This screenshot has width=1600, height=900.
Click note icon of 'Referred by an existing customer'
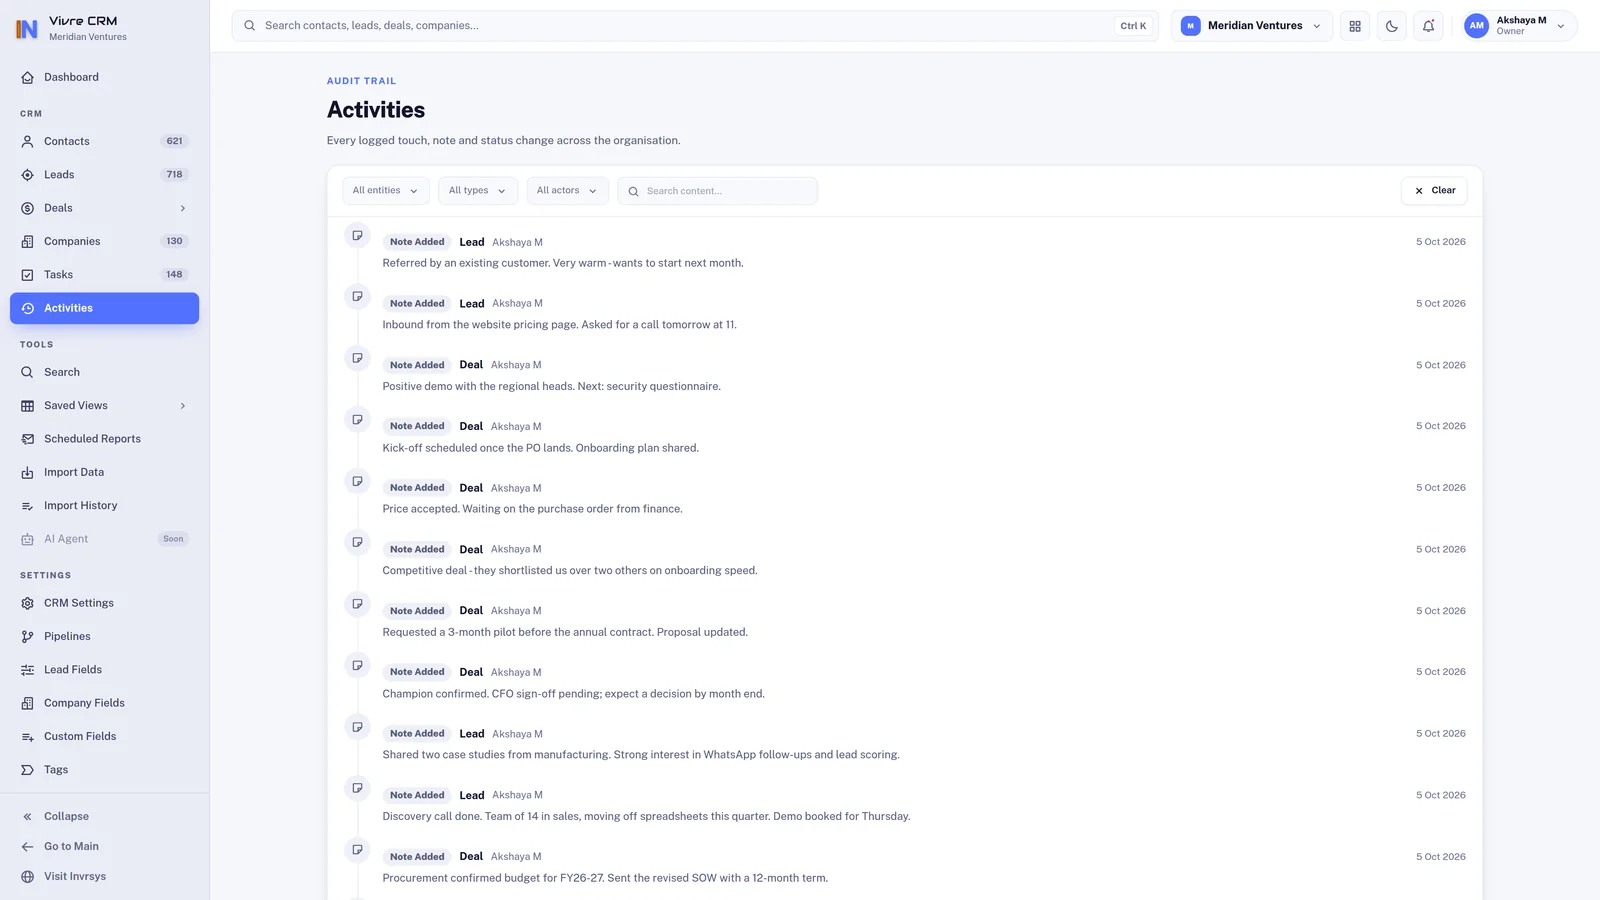[357, 235]
